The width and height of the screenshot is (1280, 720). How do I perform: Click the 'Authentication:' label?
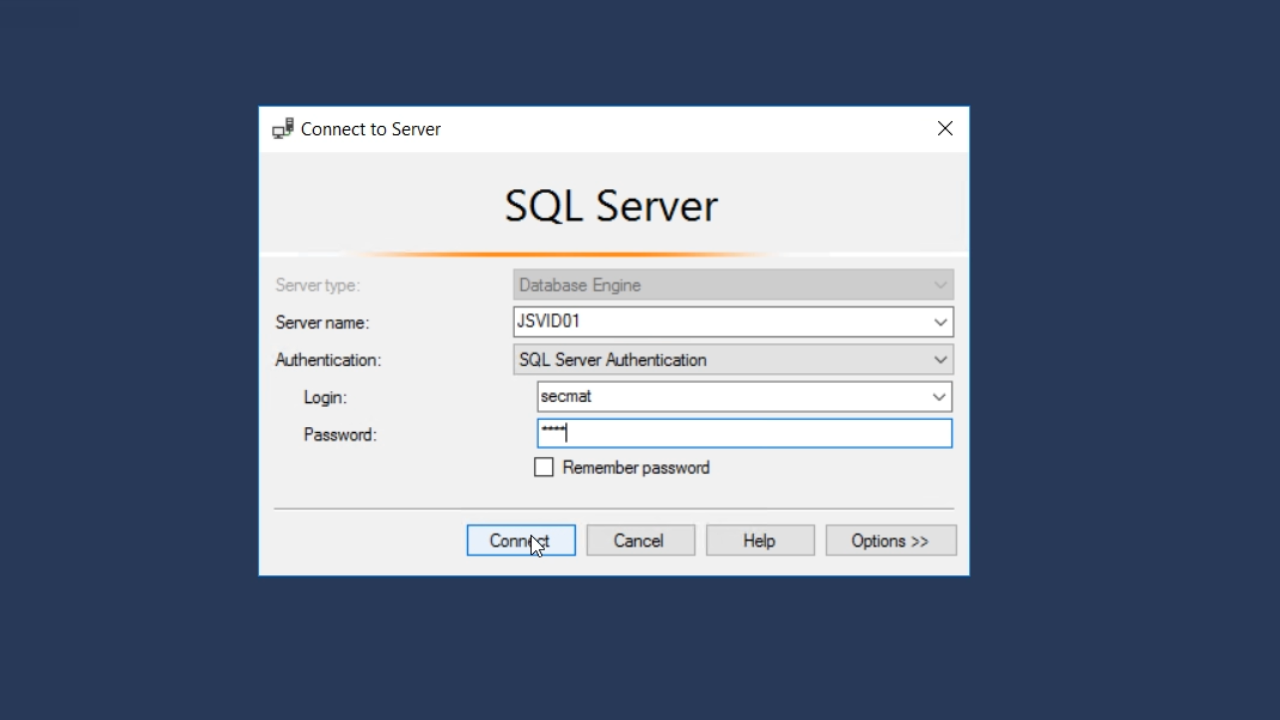328,360
